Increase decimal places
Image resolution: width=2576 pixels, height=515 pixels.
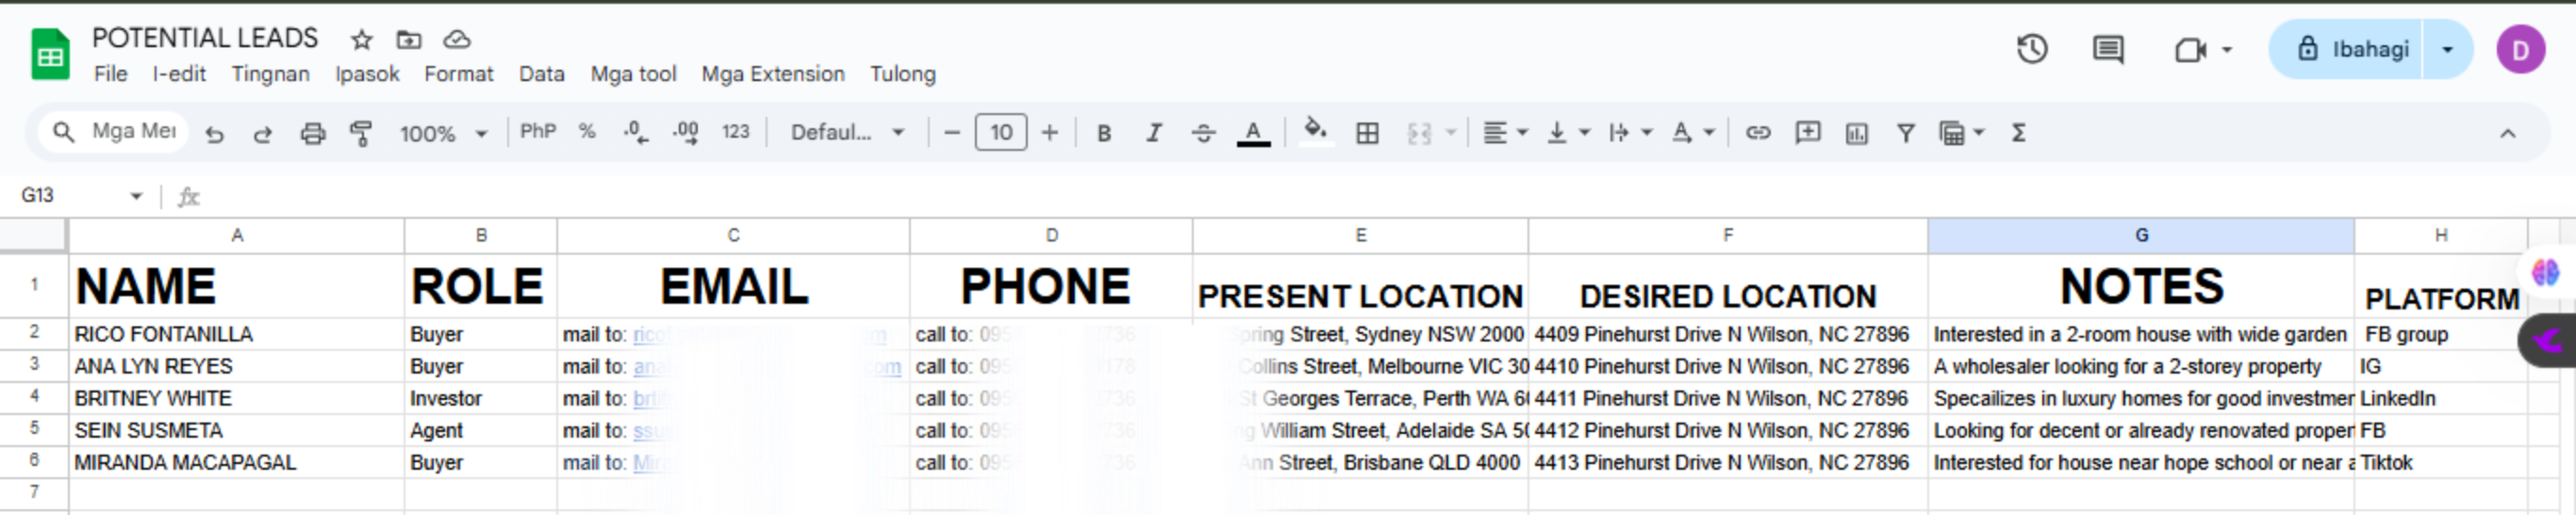pos(686,132)
